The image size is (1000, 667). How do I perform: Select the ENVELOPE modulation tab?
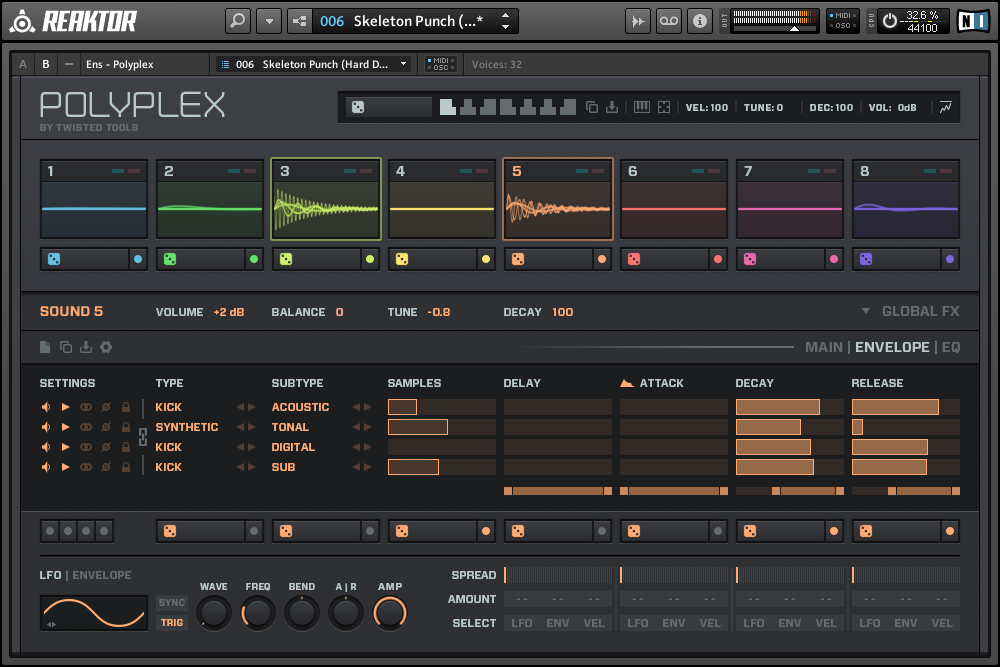point(101,575)
